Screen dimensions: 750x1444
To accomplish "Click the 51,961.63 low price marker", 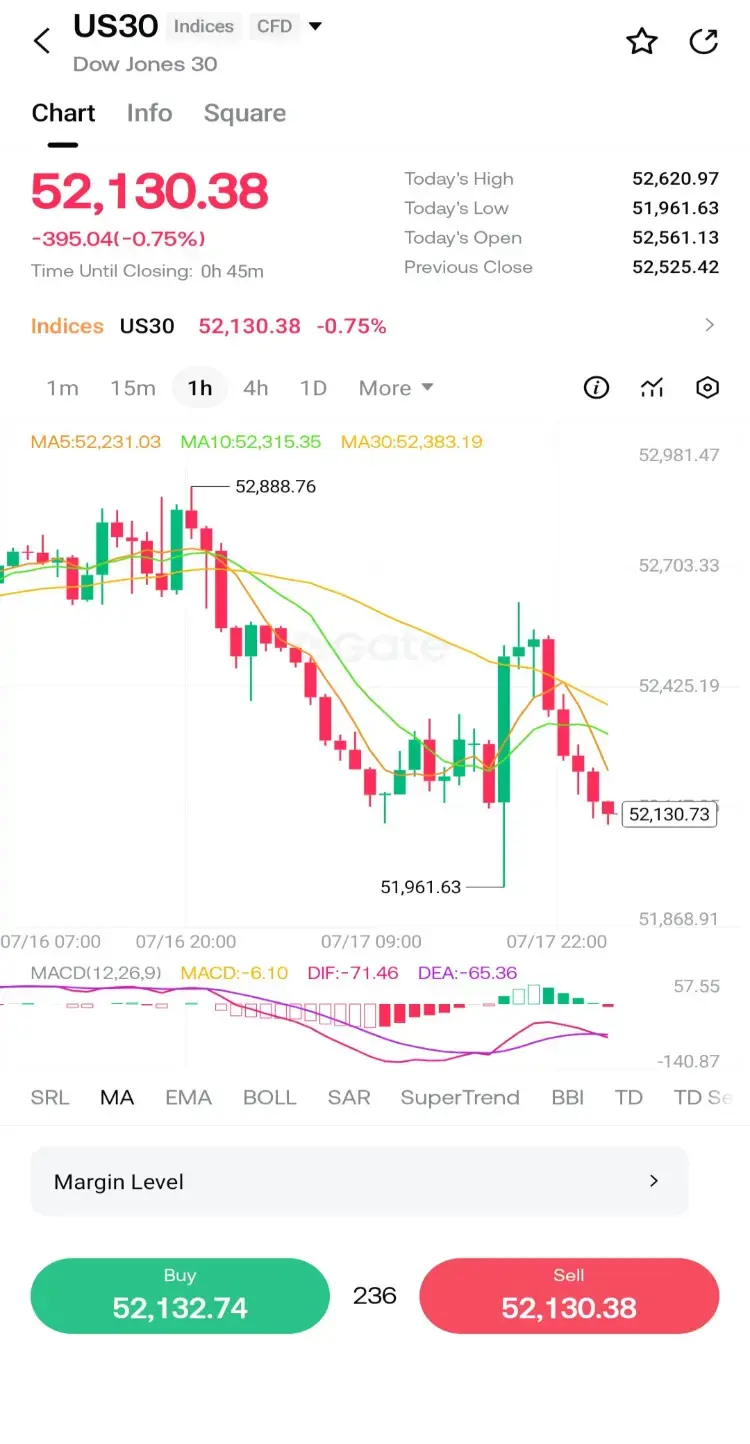I will [421, 886].
